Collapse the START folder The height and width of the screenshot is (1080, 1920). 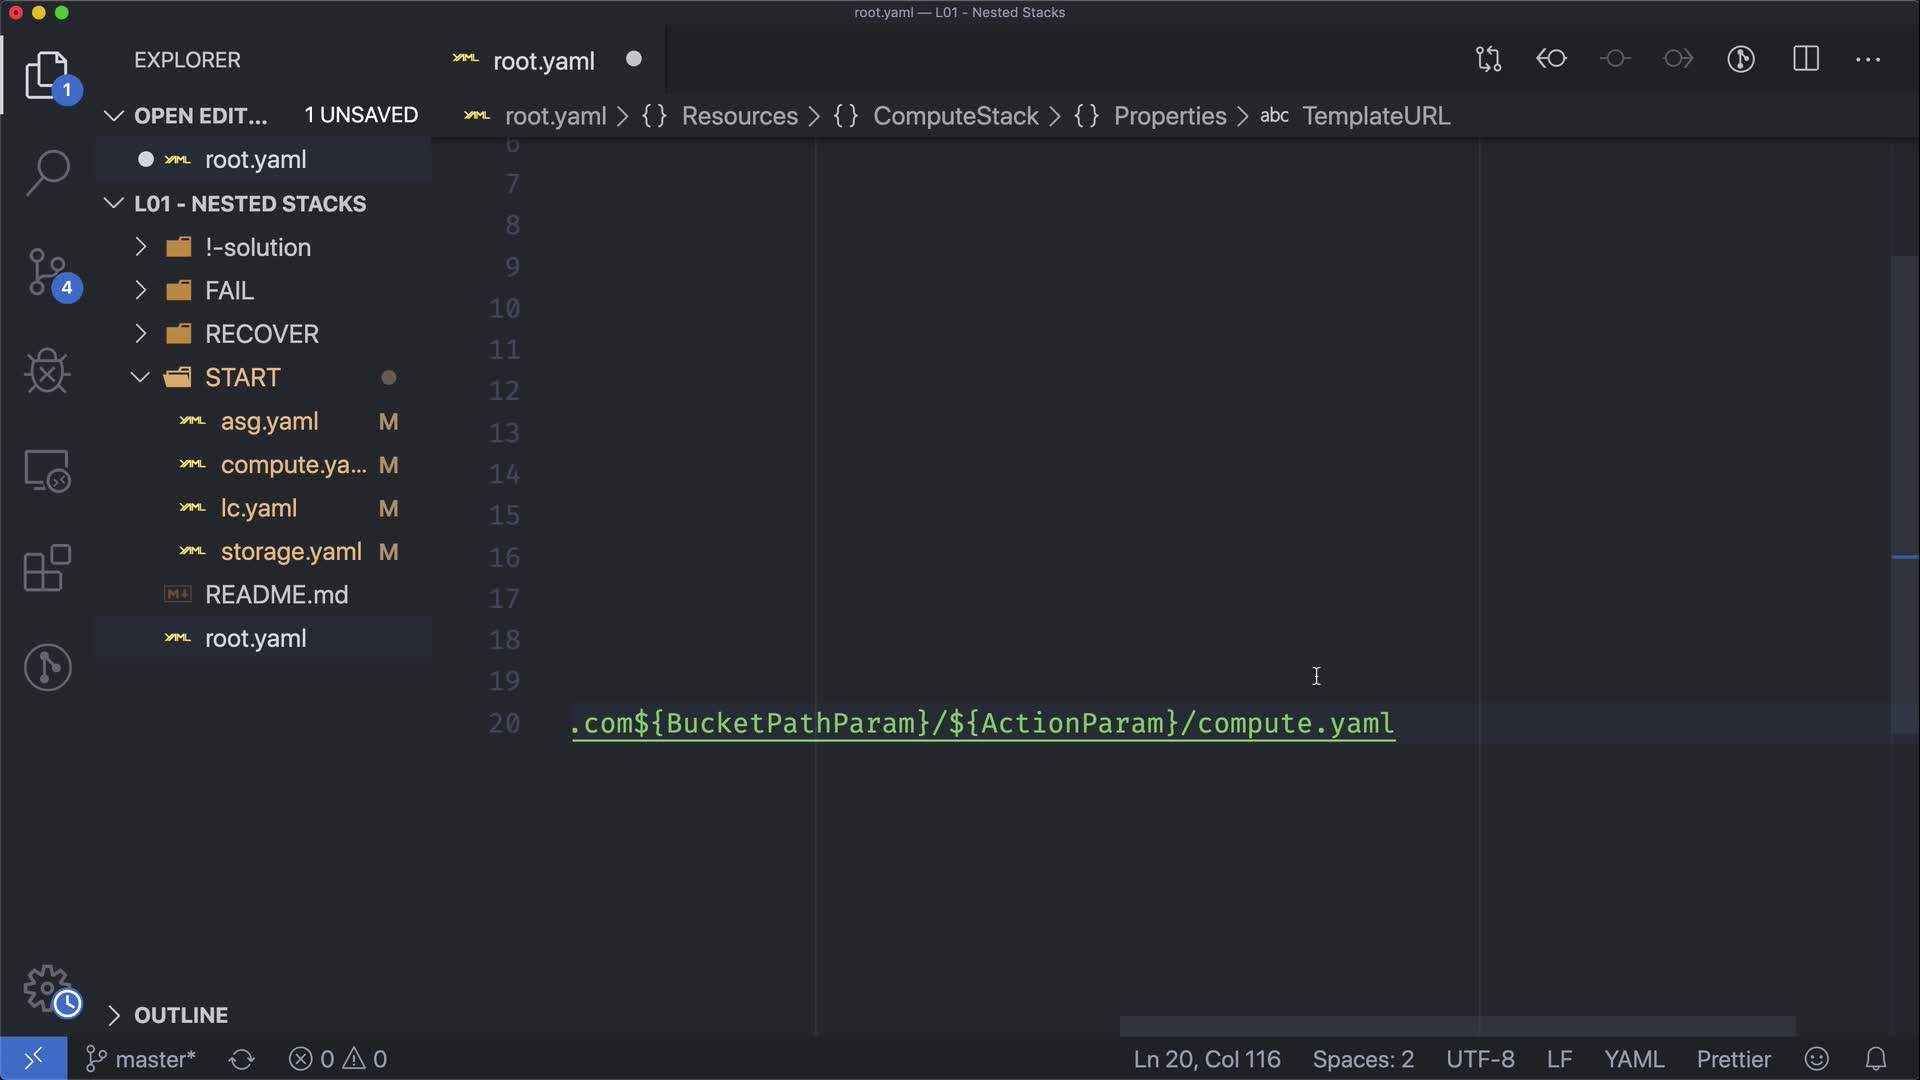pos(242,377)
